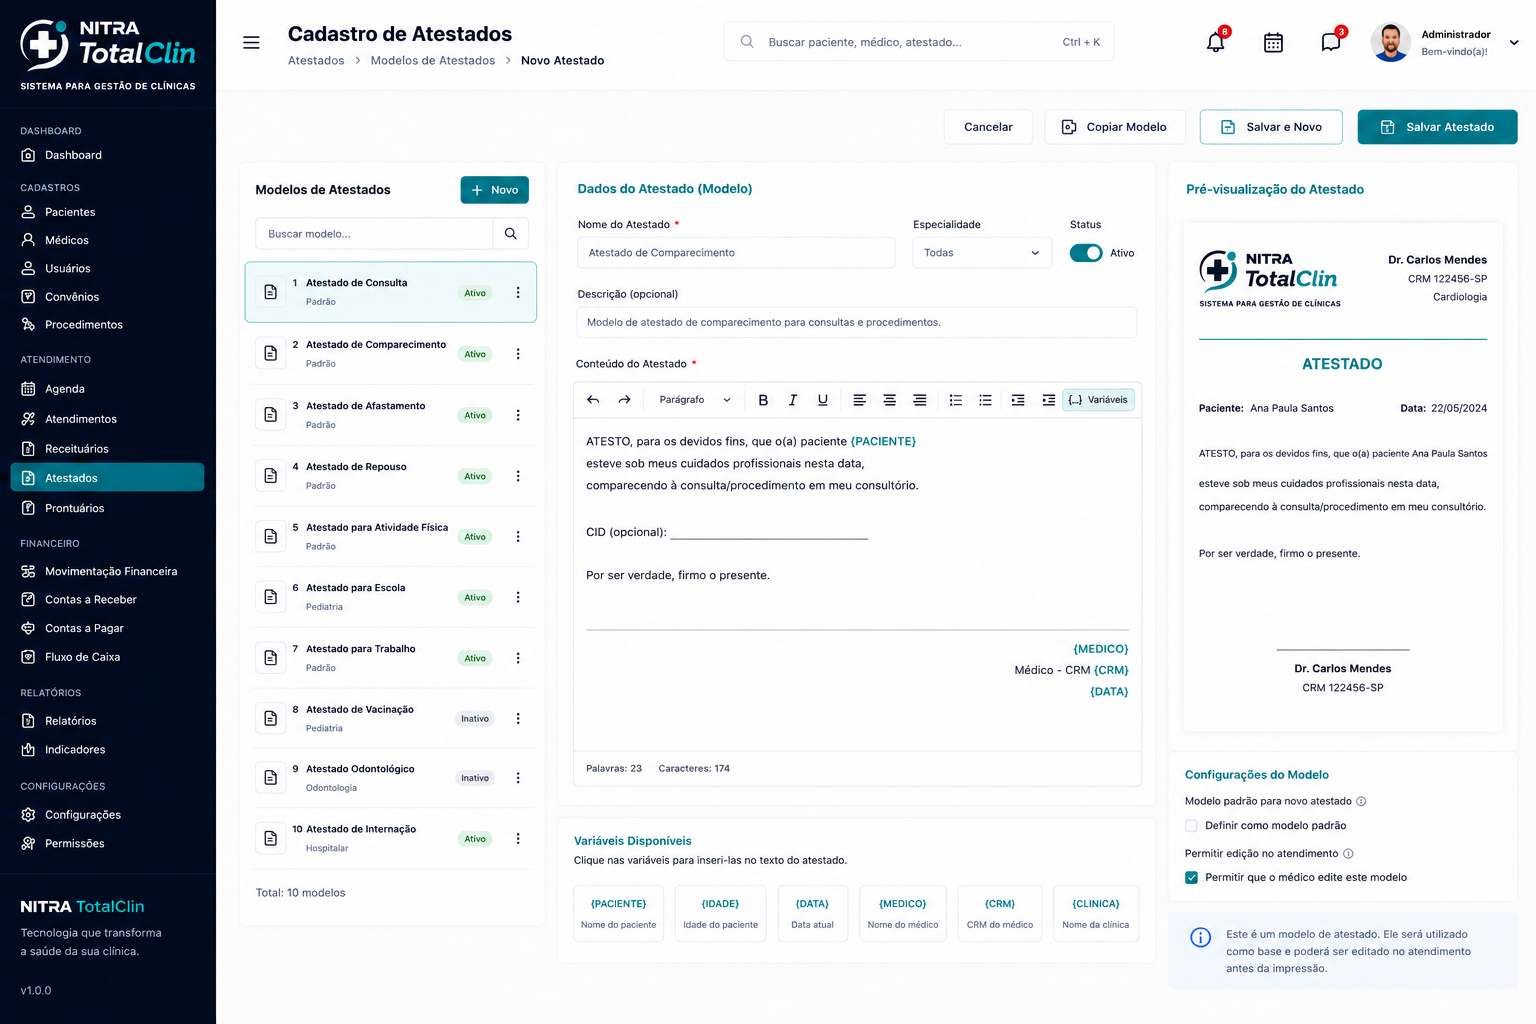
Task: Click the search icon in Modelos list
Action: 511,233
